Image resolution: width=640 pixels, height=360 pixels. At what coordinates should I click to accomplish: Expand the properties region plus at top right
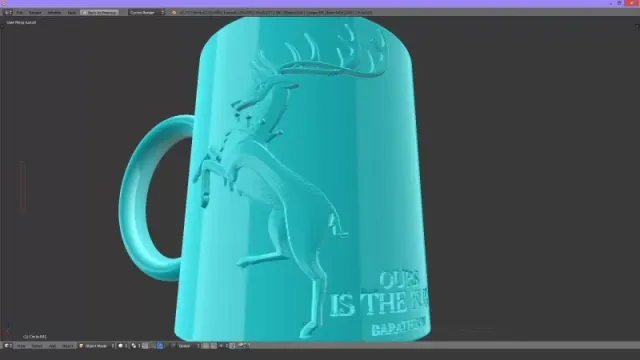tap(637, 26)
